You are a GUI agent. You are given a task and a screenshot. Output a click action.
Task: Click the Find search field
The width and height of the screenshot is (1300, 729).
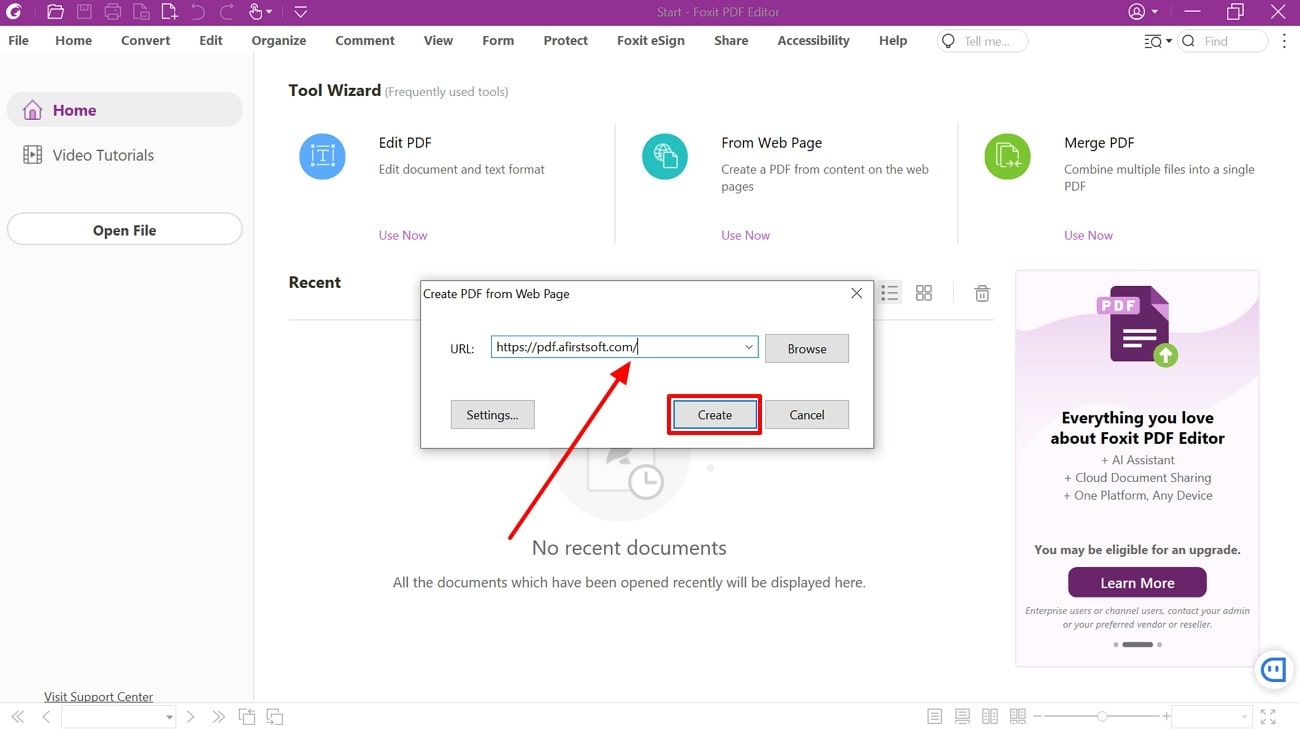point(1223,41)
